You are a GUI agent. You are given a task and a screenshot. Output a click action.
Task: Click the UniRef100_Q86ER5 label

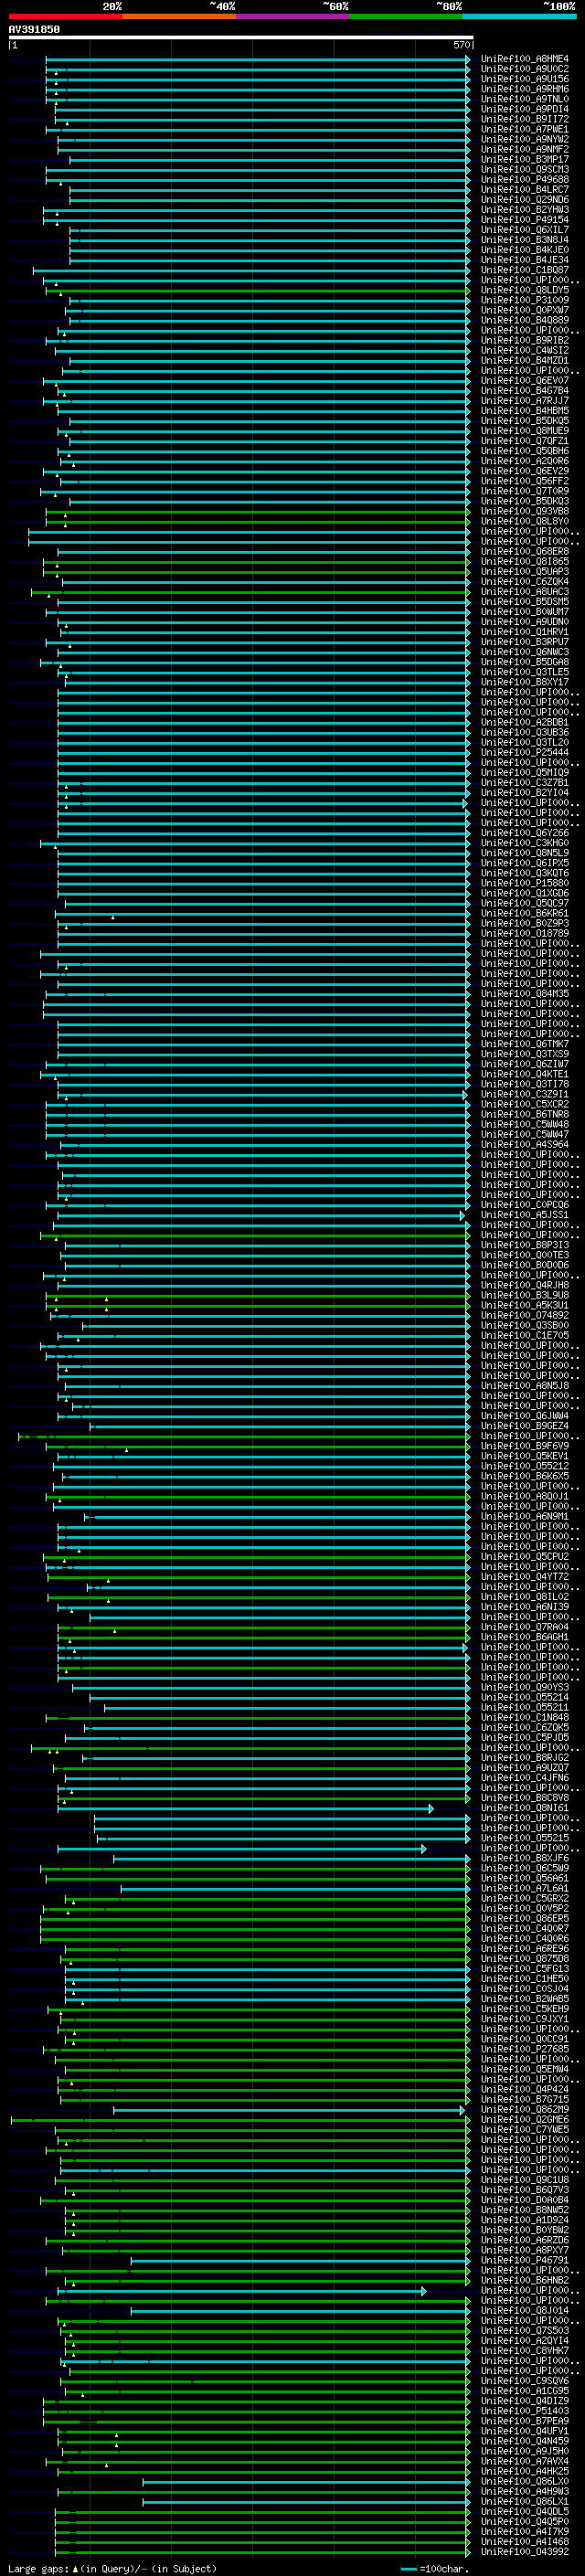(524, 1919)
